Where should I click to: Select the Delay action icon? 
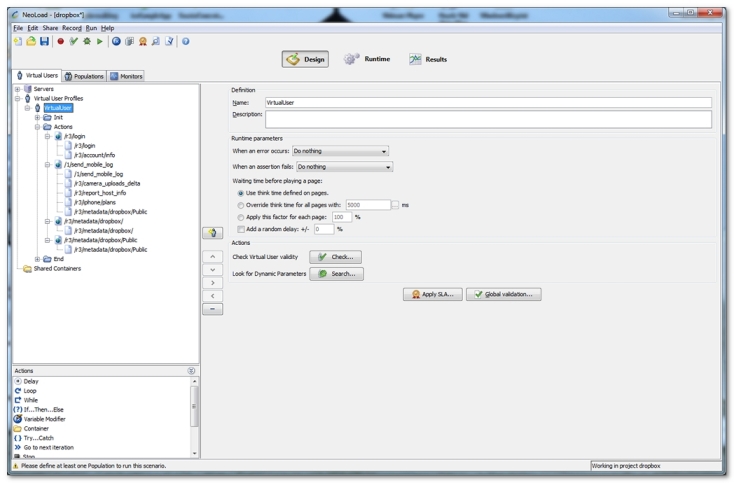coord(18,381)
